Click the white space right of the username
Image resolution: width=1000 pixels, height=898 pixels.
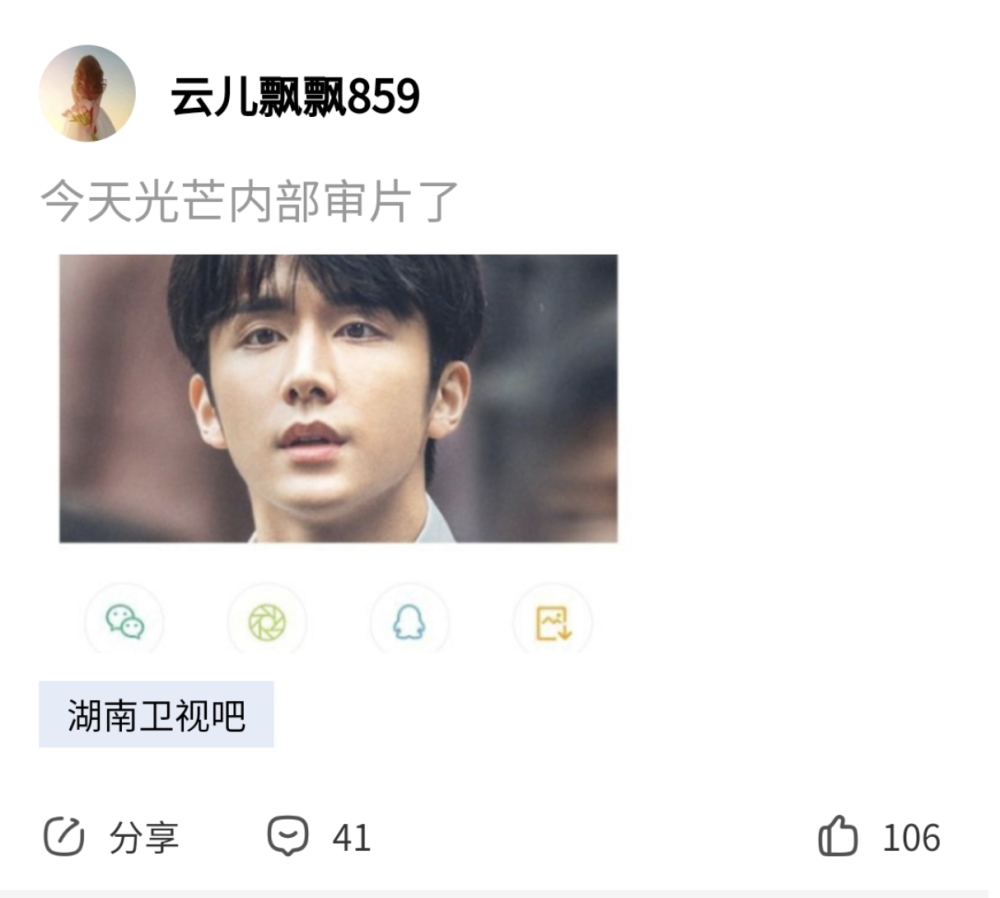pos(702,96)
